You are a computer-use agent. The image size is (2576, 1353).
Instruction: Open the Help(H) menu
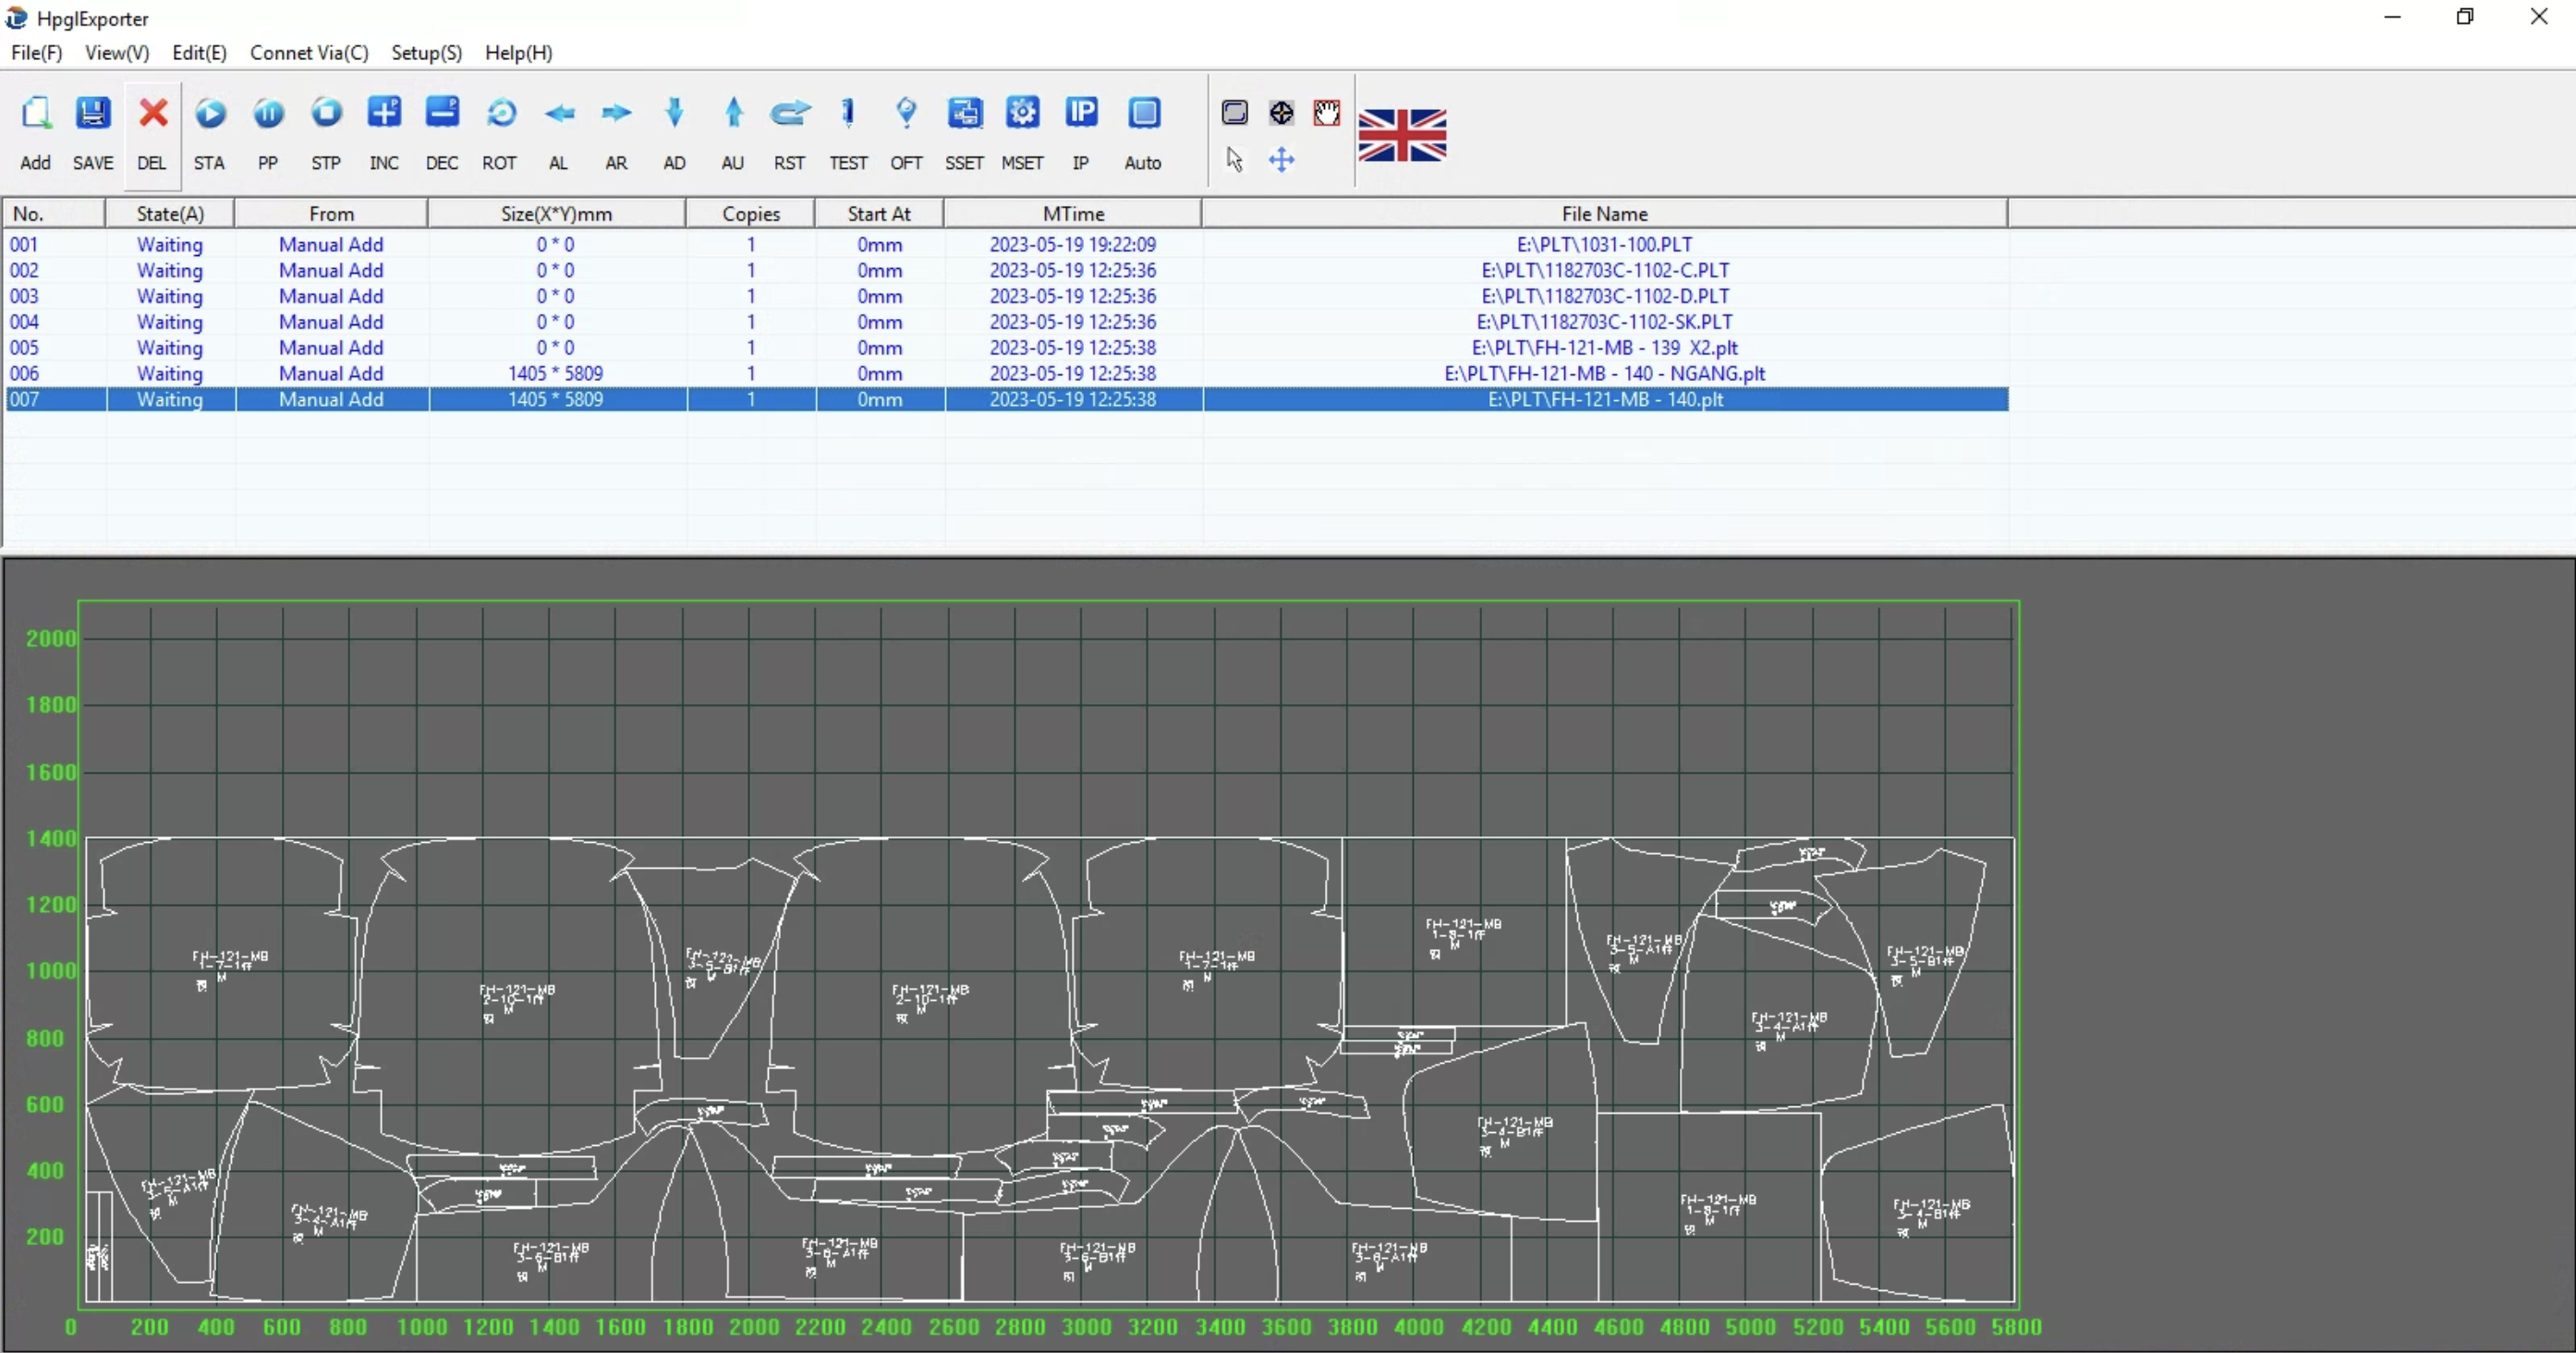(519, 52)
